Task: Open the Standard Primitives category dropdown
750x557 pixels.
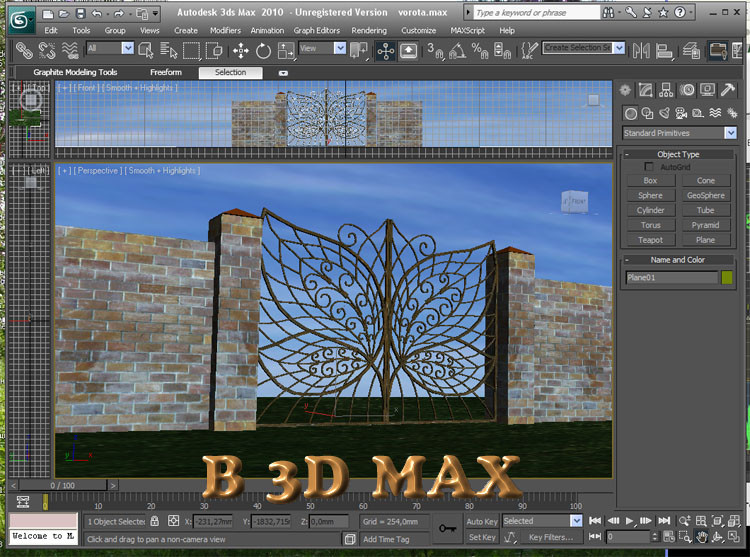Action: [679, 133]
